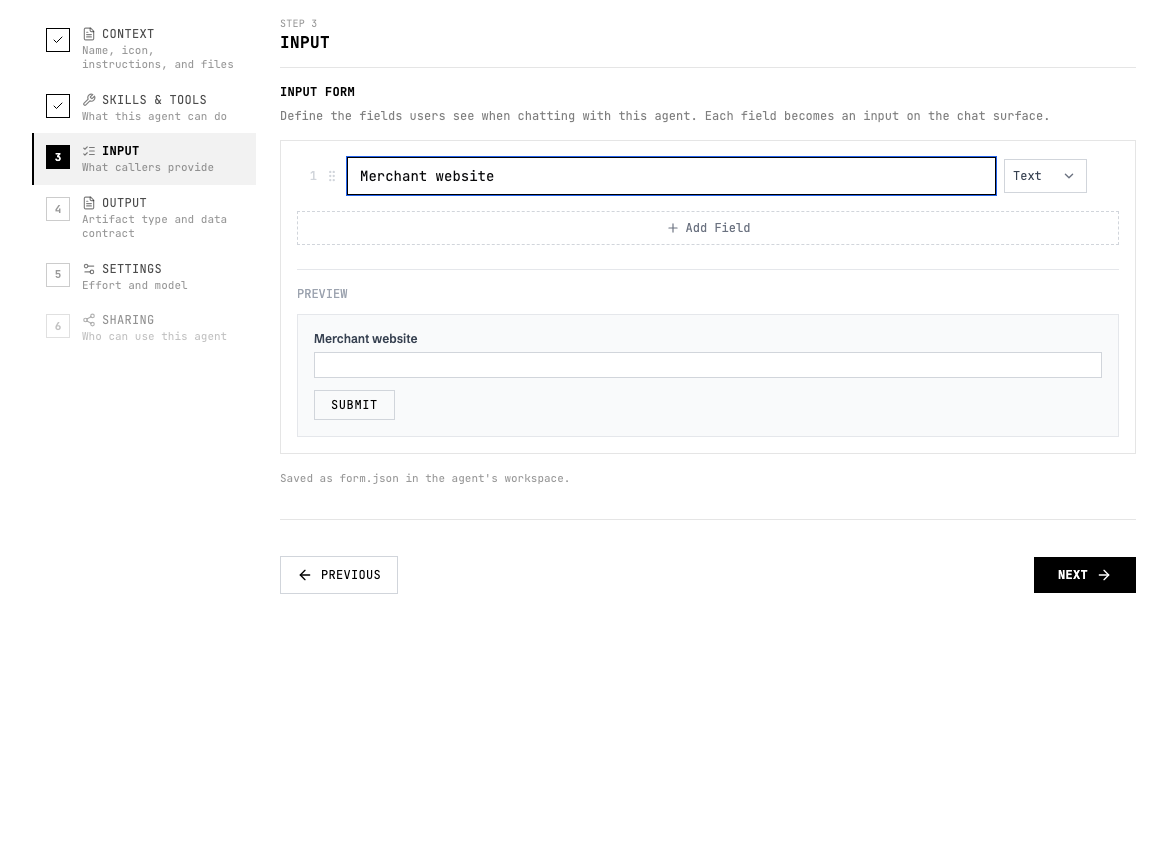Click the Submit button in preview
Image resolution: width=1160 pixels, height=850 pixels.
coord(354,405)
